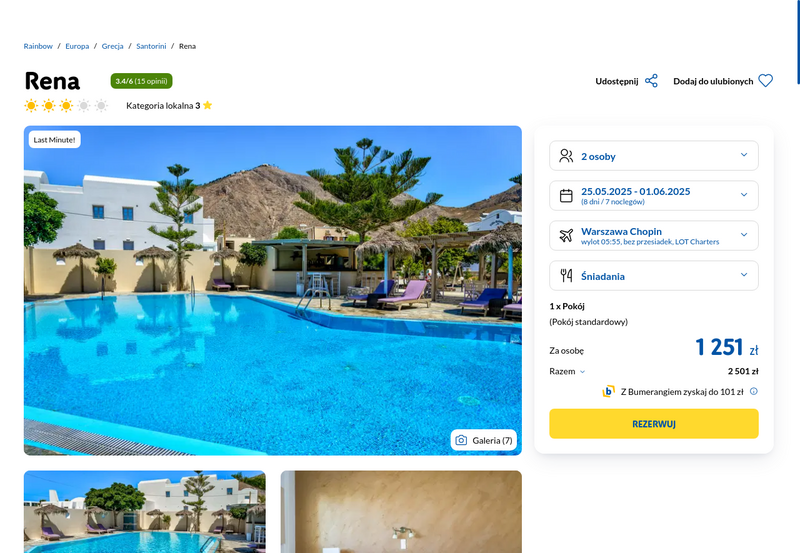Expand the 2 osoby guests dropdown
Viewport: 800px width, 553px height.
click(x=654, y=156)
